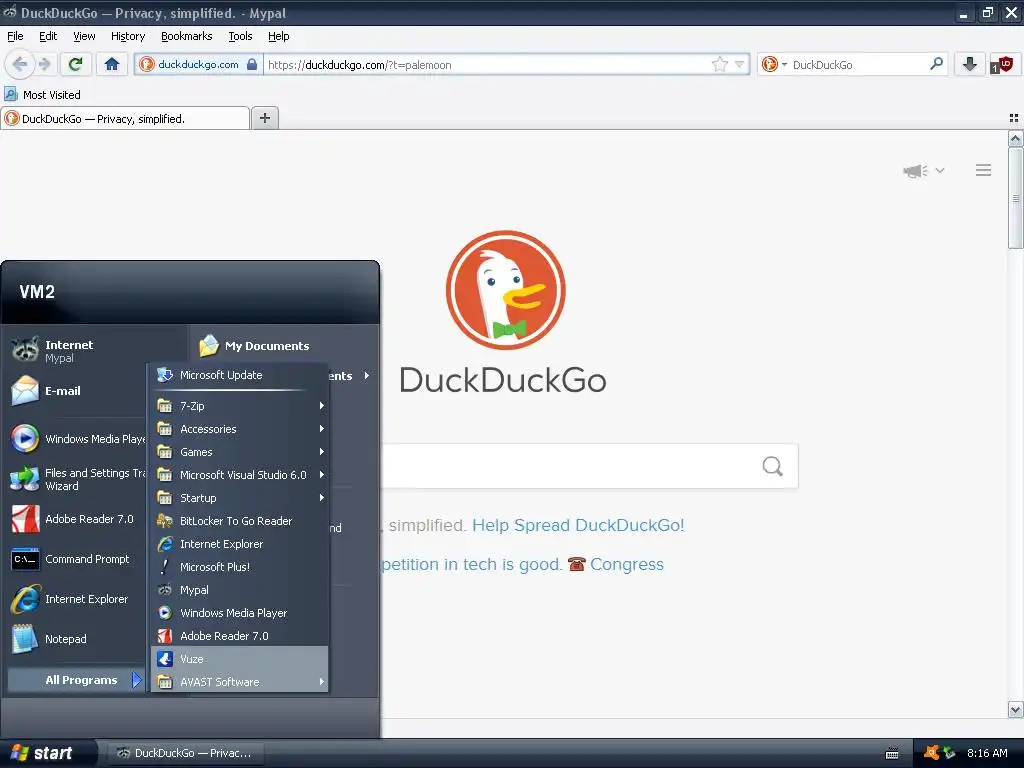The width and height of the screenshot is (1024, 768).
Task: Open E-mail from Start menu
Action: pyautogui.click(x=77, y=391)
